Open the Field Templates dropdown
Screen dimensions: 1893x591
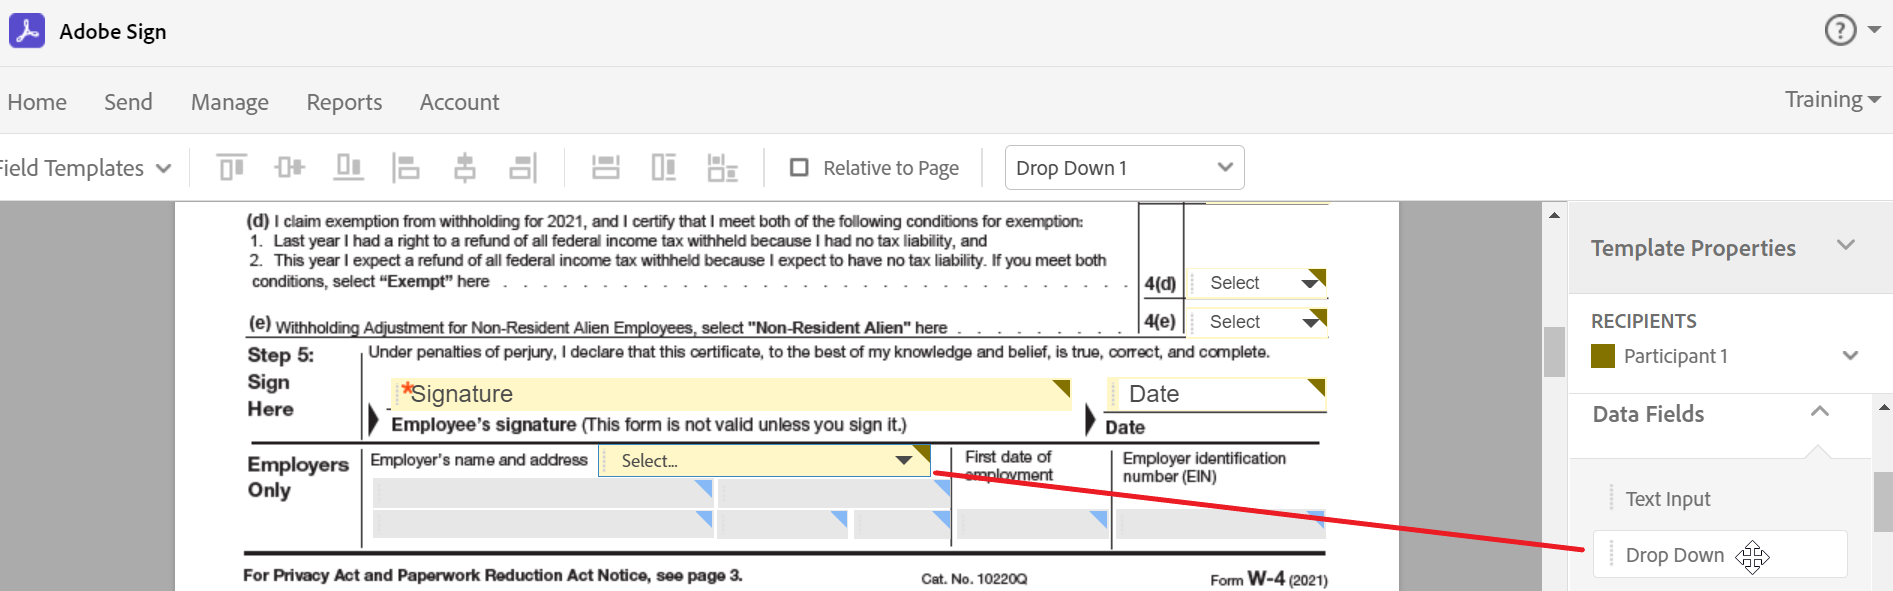(85, 168)
